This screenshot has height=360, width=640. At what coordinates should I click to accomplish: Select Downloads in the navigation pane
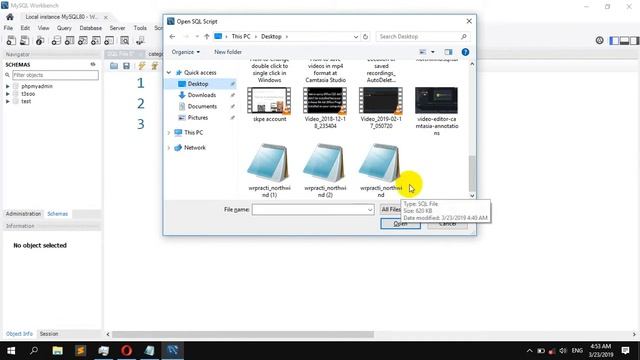(x=202, y=95)
